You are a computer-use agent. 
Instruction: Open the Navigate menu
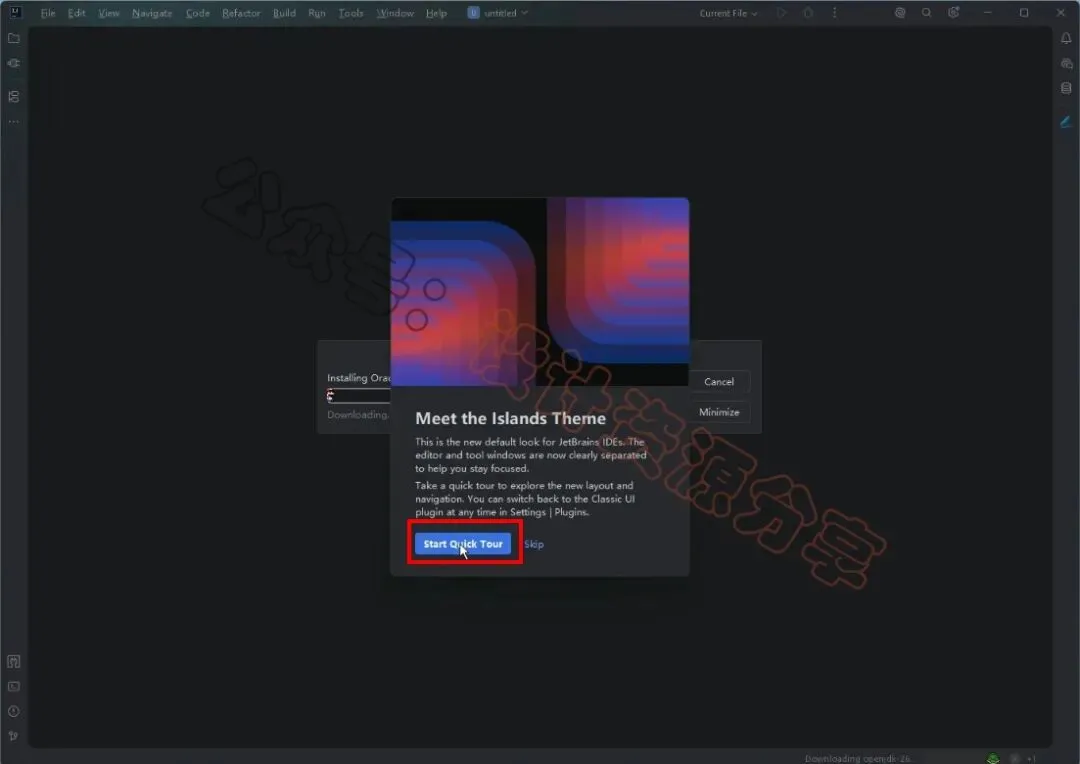[x=152, y=13]
